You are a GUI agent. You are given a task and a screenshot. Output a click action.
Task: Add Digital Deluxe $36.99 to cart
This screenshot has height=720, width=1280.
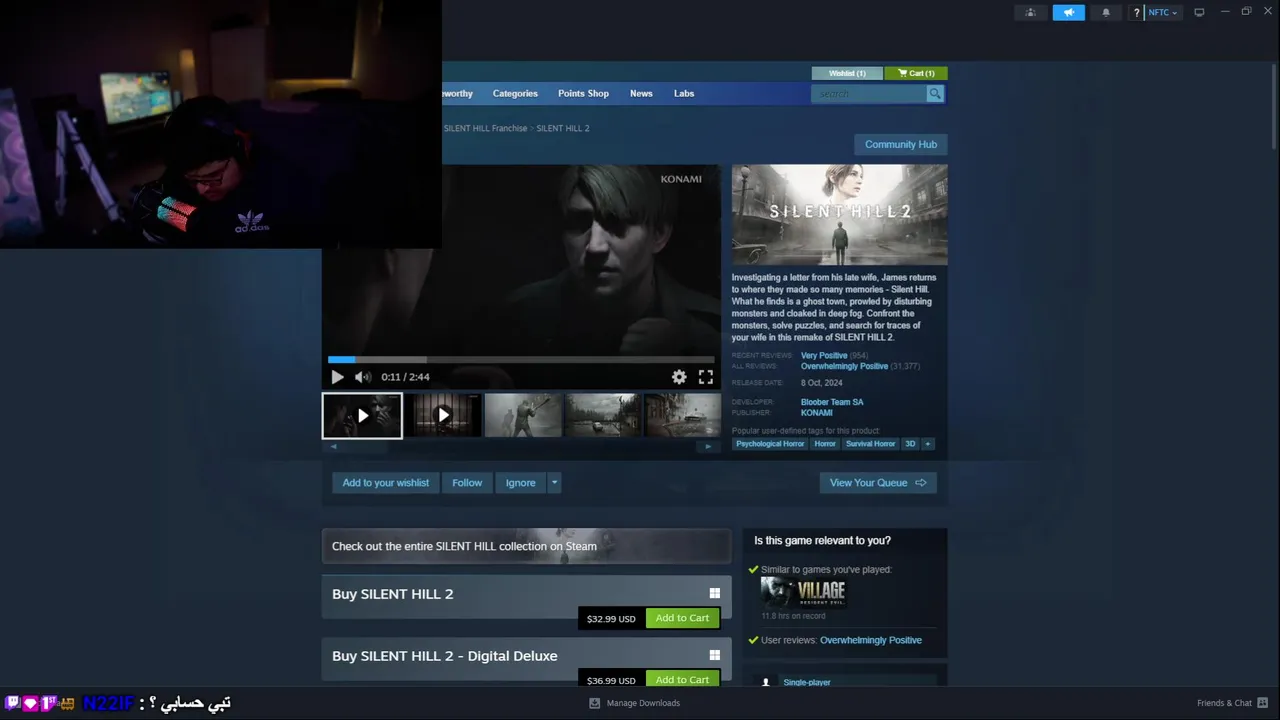point(682,680)
